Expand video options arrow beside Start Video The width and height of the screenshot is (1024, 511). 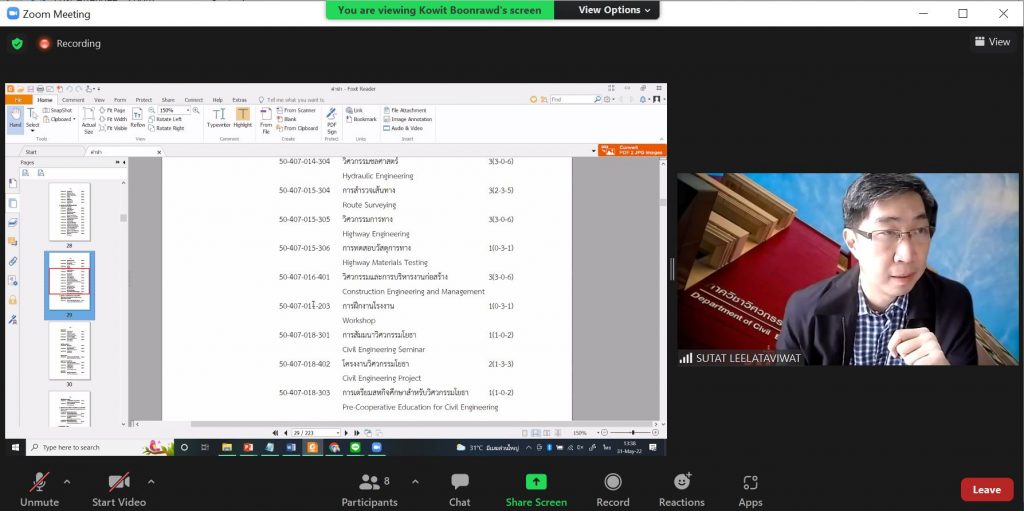point(151,481)
